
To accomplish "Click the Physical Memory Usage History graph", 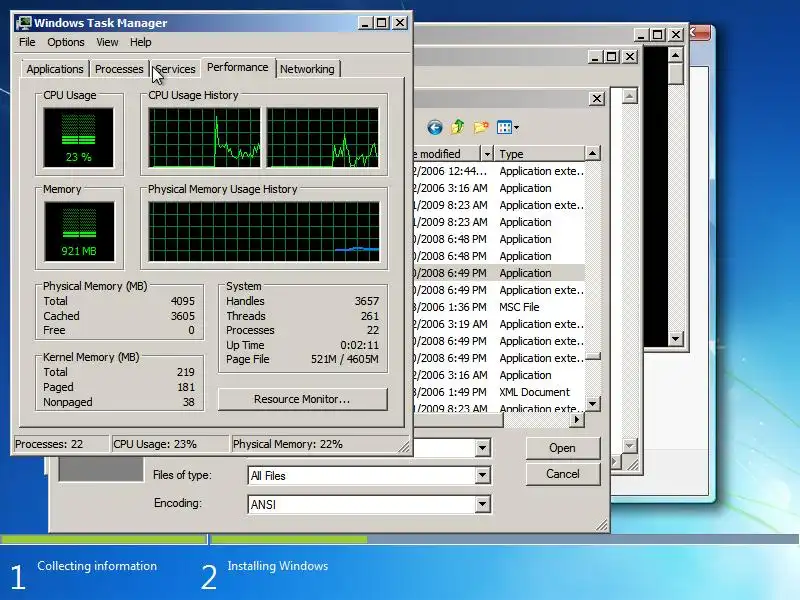I will click(x=264, y=231).
